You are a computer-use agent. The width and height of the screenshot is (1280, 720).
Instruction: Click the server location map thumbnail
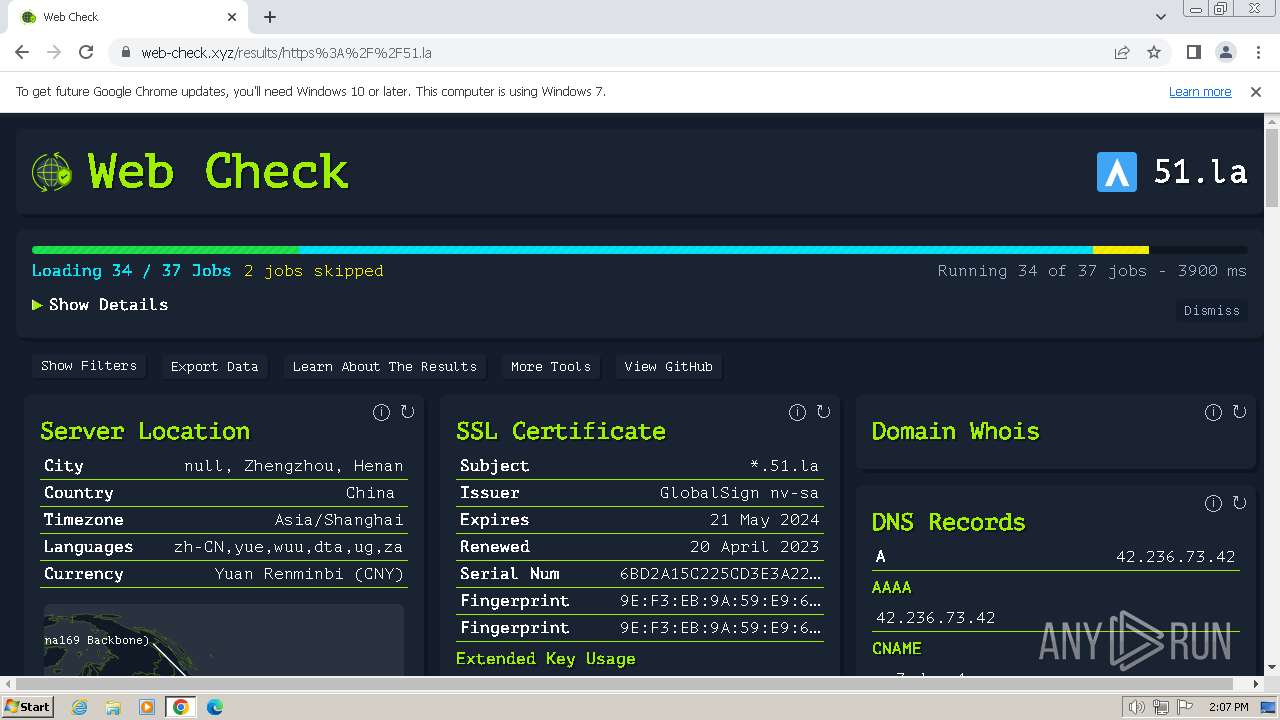[224, 640]
